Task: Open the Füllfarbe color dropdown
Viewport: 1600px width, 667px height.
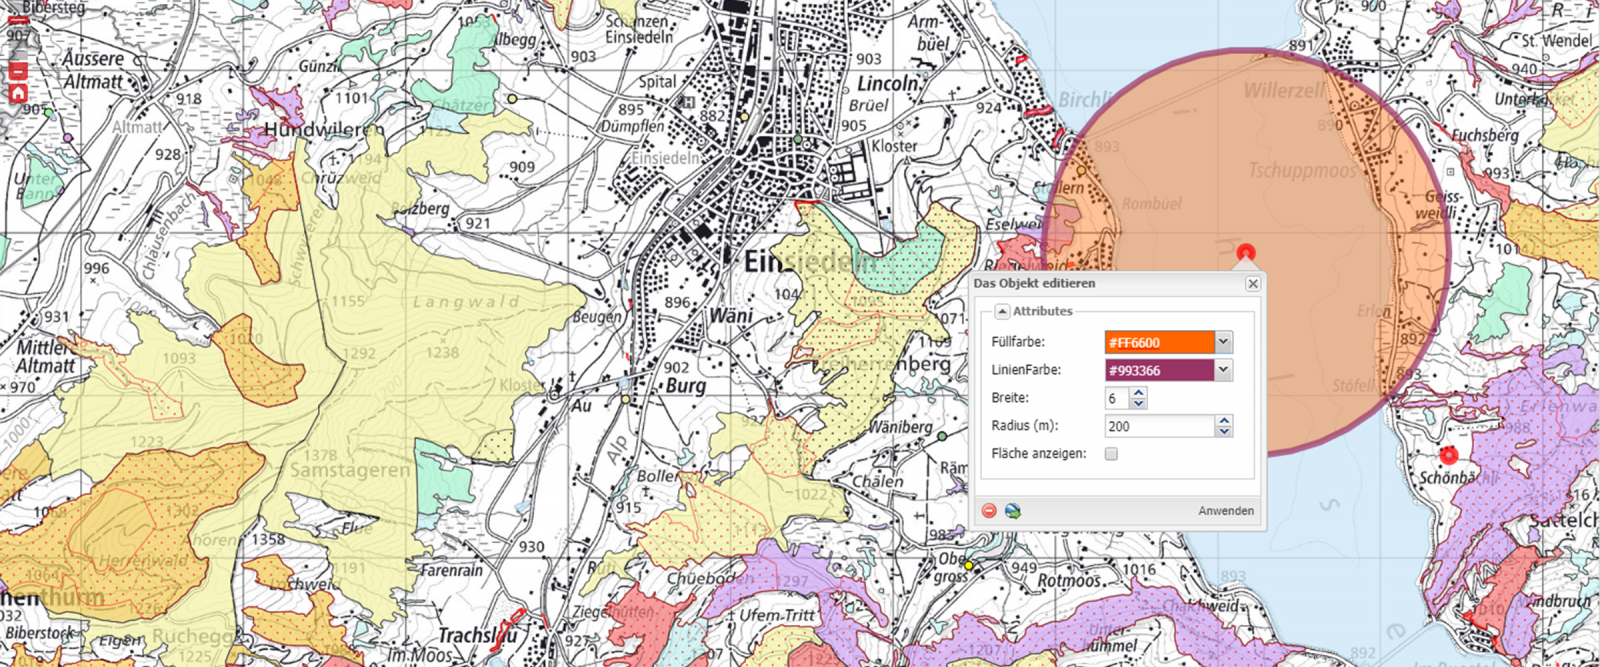Action: pos(1223,342)
